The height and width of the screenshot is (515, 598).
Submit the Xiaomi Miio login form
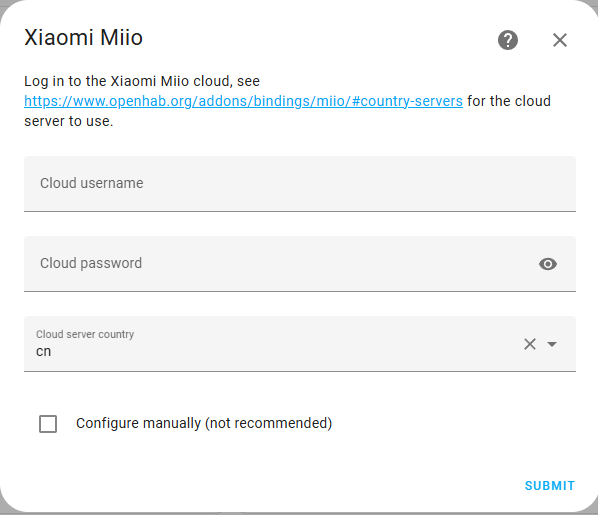tap(550, 486)
